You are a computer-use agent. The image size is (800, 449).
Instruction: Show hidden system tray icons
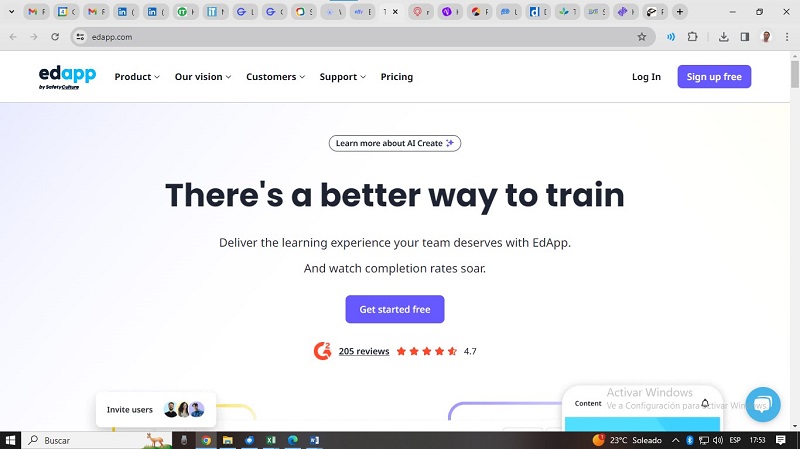point(676,440)
